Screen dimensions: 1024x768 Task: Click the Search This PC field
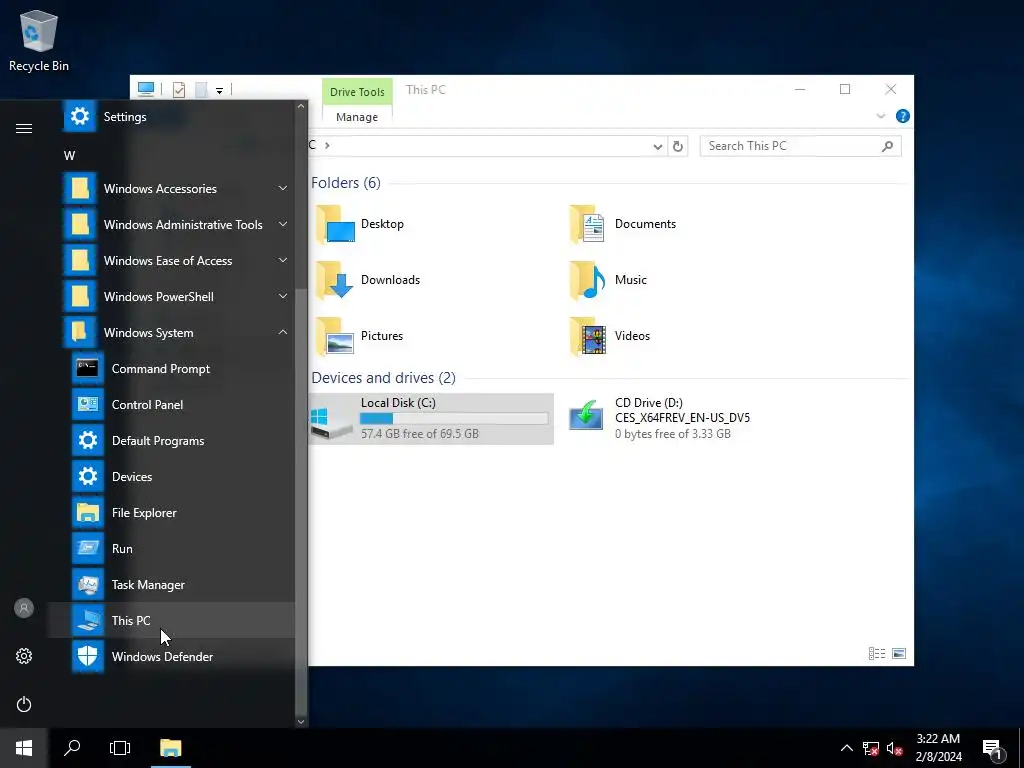tap(800, 146)
